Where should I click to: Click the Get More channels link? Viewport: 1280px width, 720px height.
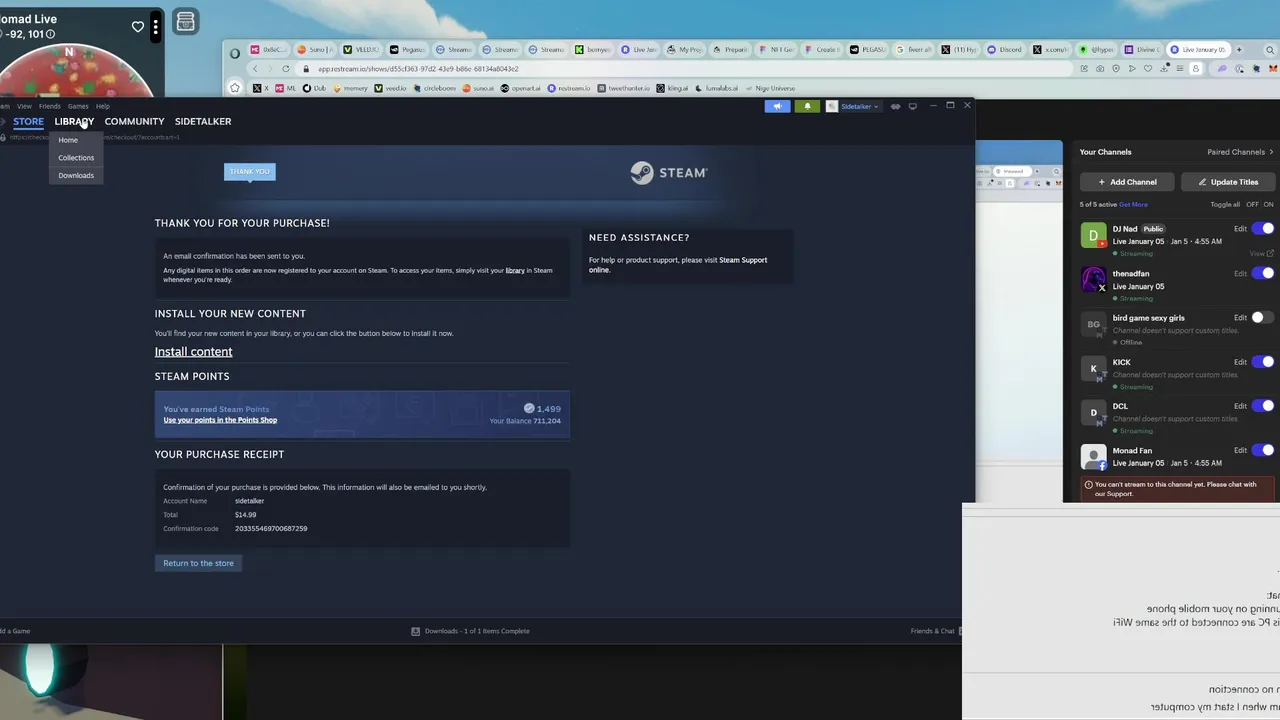[x=1133, y=205]
